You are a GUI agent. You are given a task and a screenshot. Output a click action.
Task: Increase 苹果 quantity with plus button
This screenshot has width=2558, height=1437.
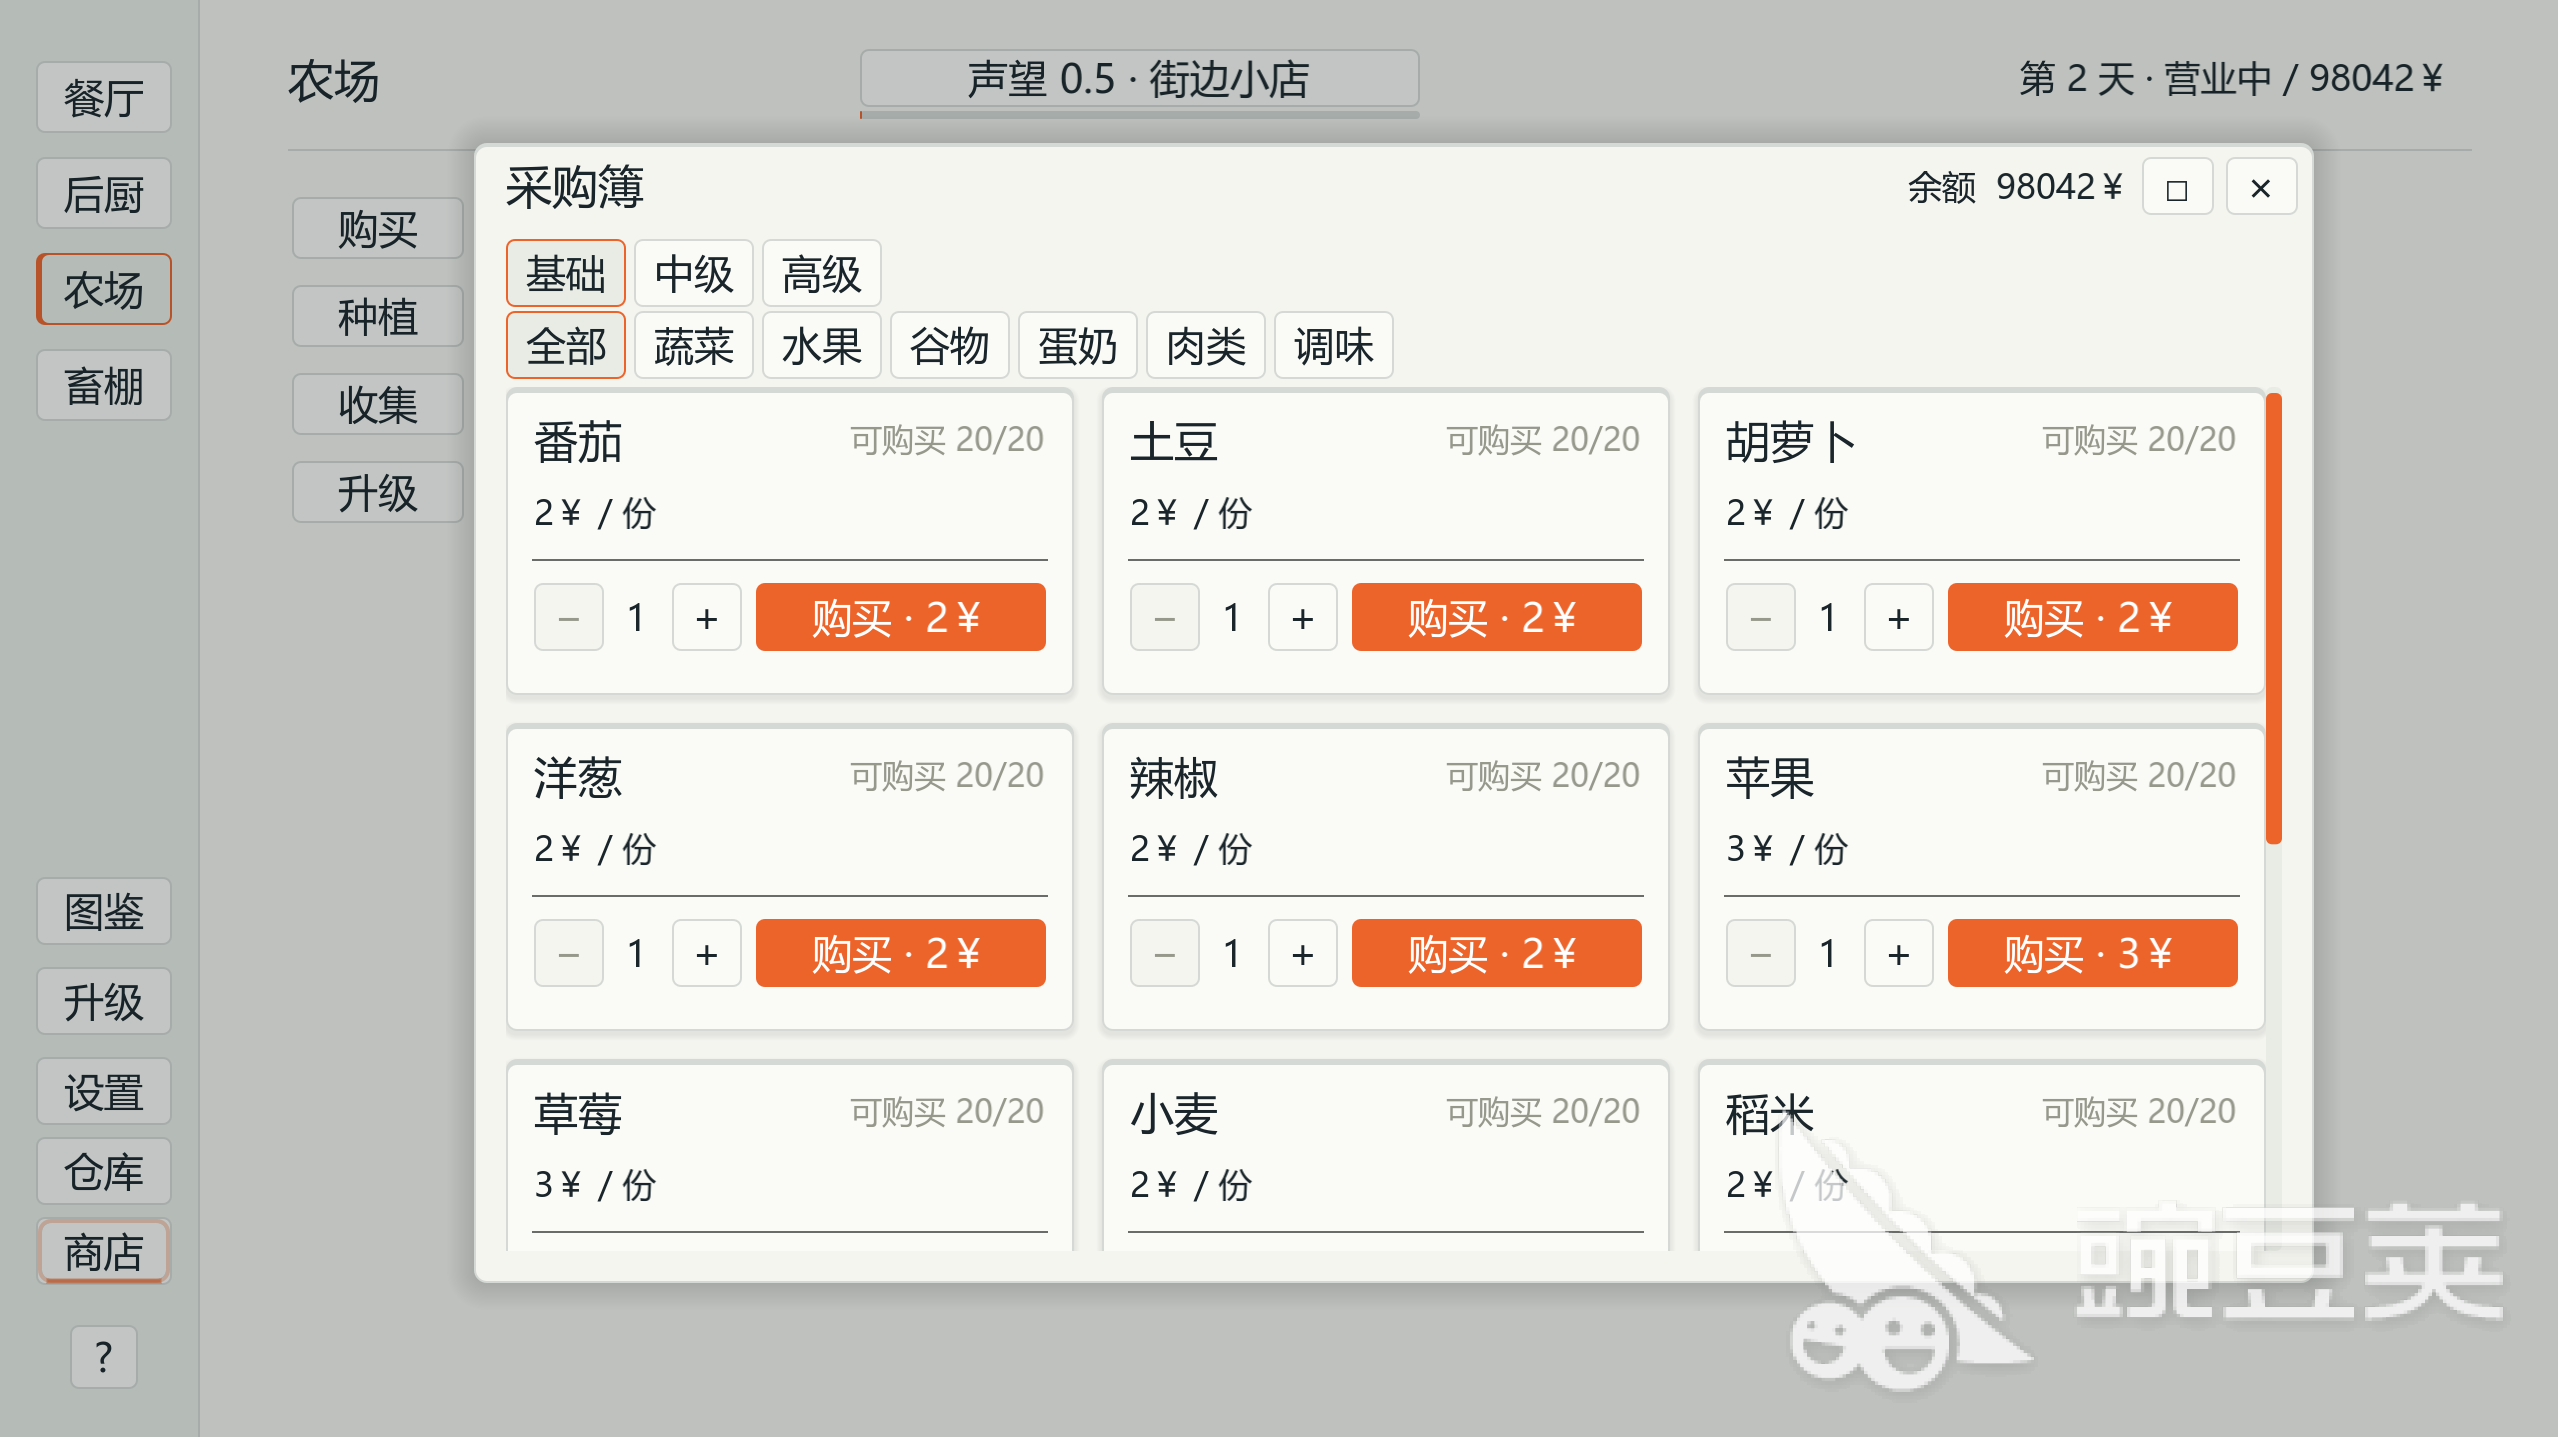pyautogui.click(x=1898, y=954)
